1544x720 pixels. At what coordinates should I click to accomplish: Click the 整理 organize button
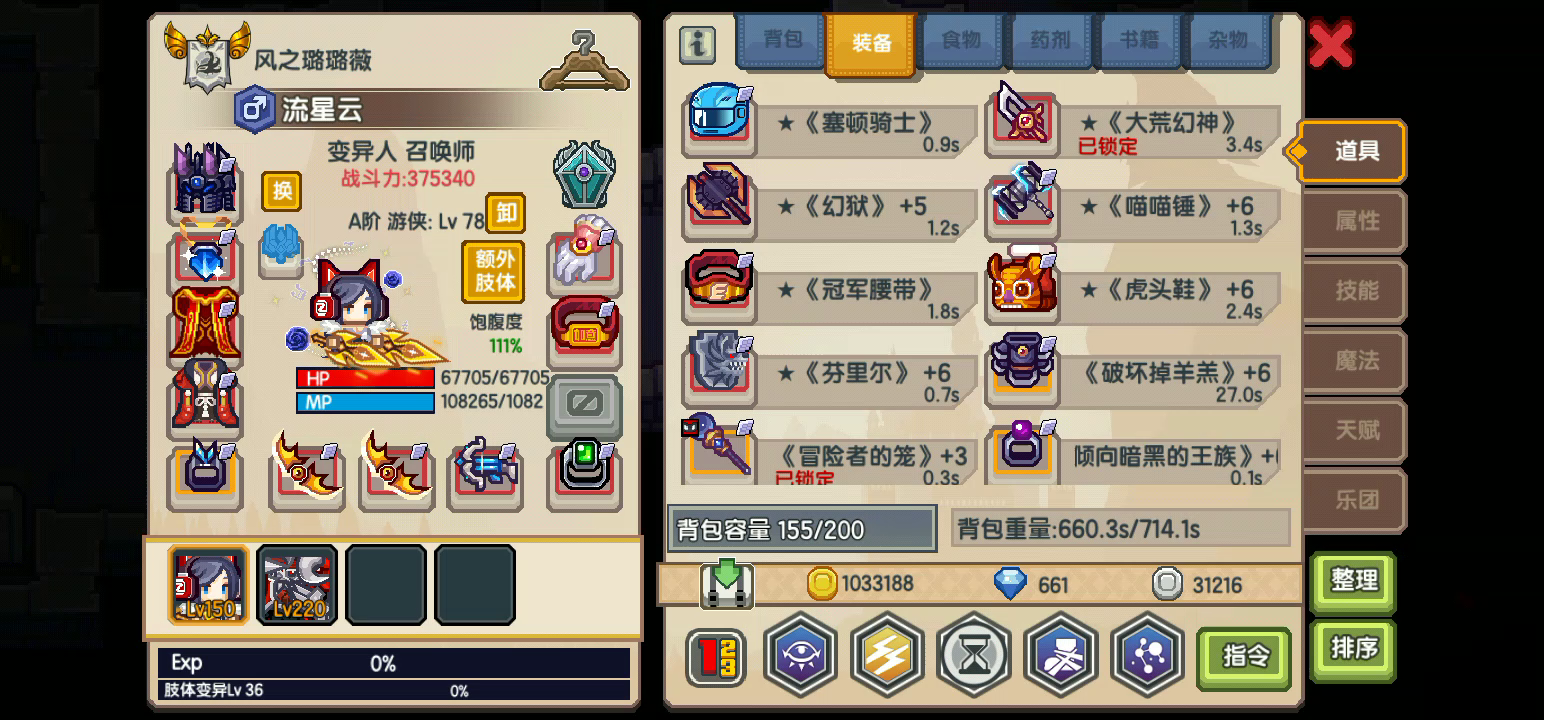click(1354, 580)
